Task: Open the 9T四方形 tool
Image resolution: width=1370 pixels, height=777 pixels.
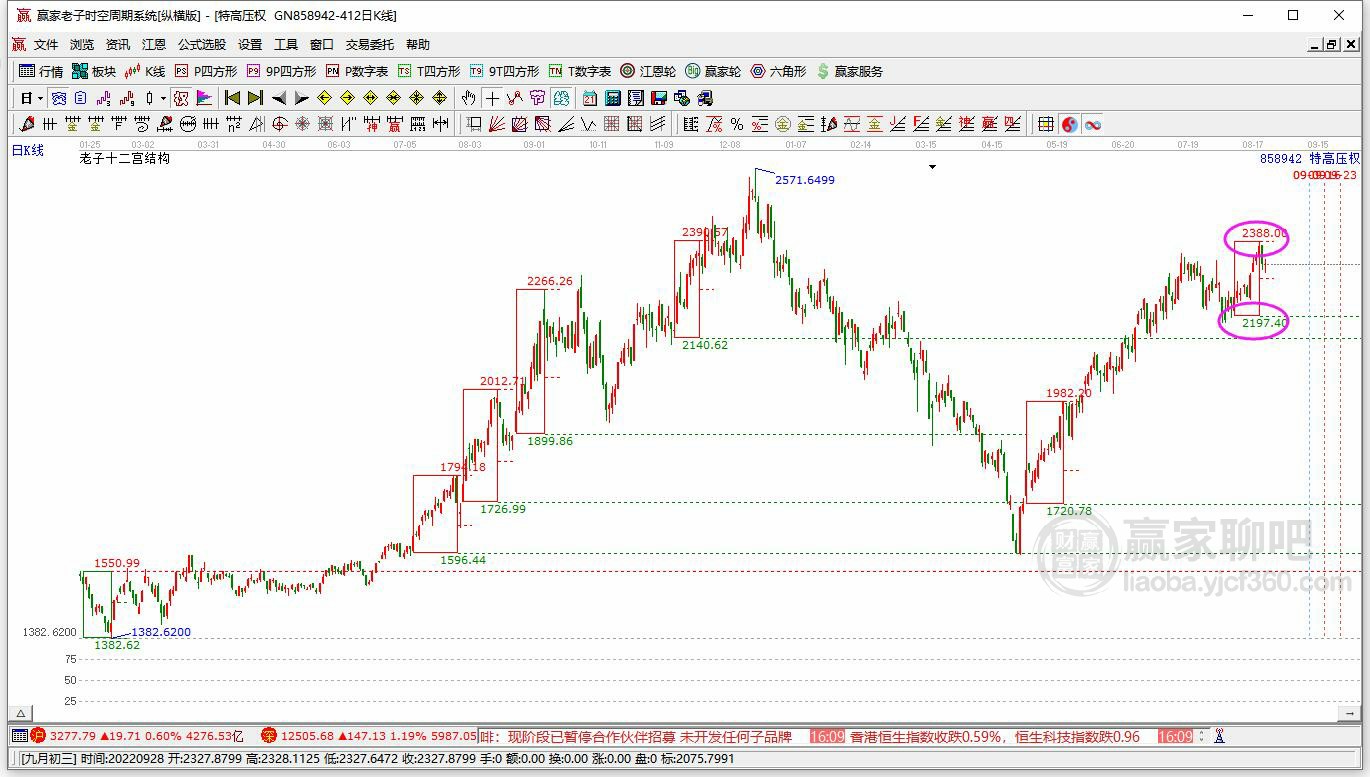Action: (504, 71)
